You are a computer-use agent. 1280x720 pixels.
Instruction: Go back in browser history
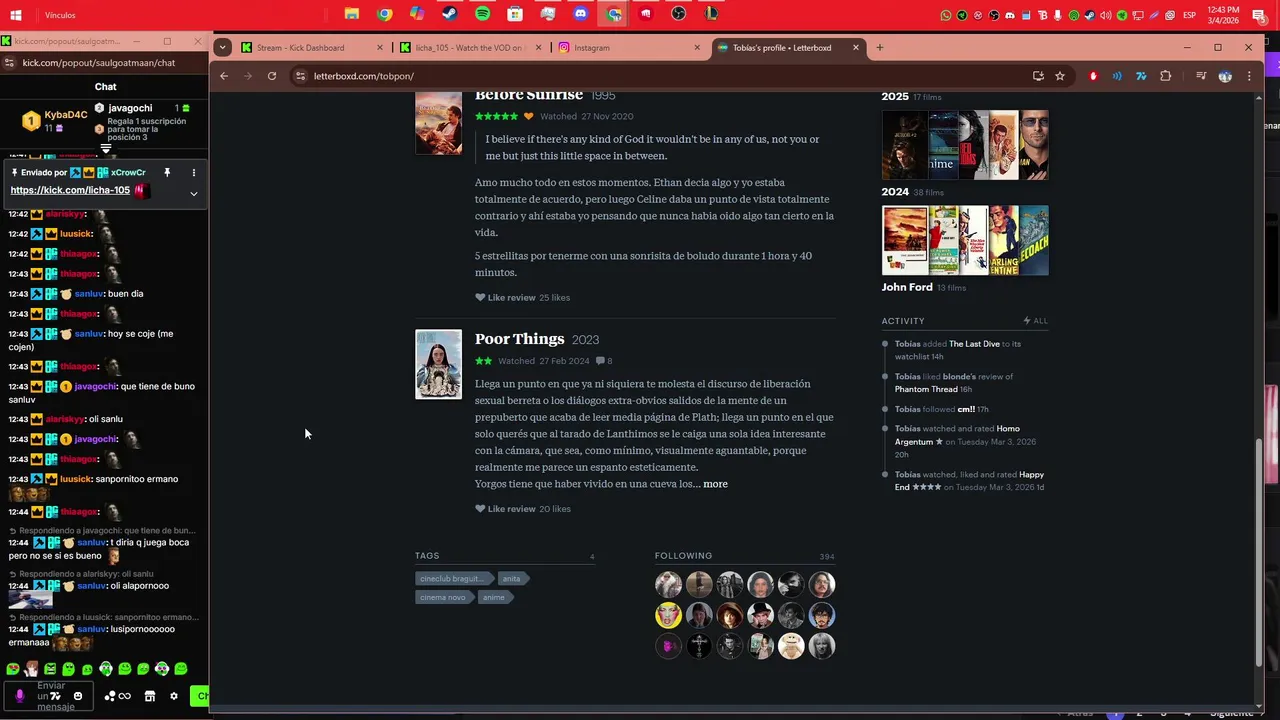tap(224, 76)
